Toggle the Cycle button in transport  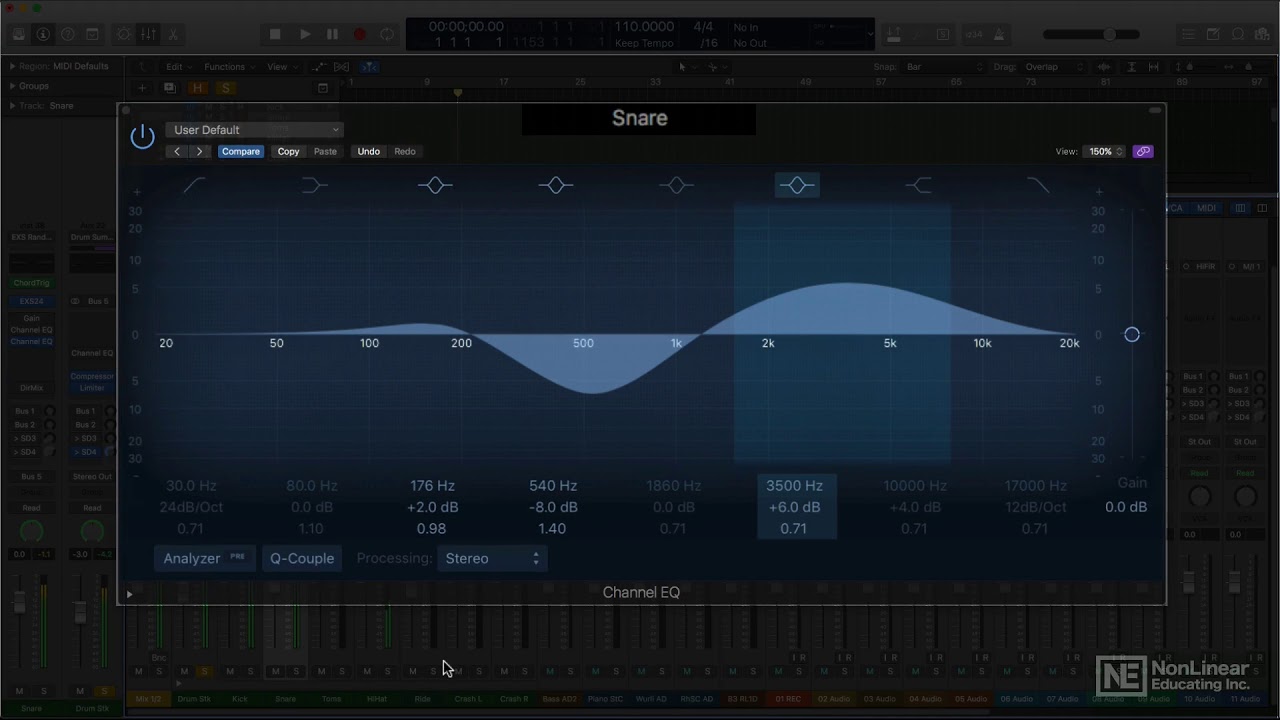(x=387, y=34)
